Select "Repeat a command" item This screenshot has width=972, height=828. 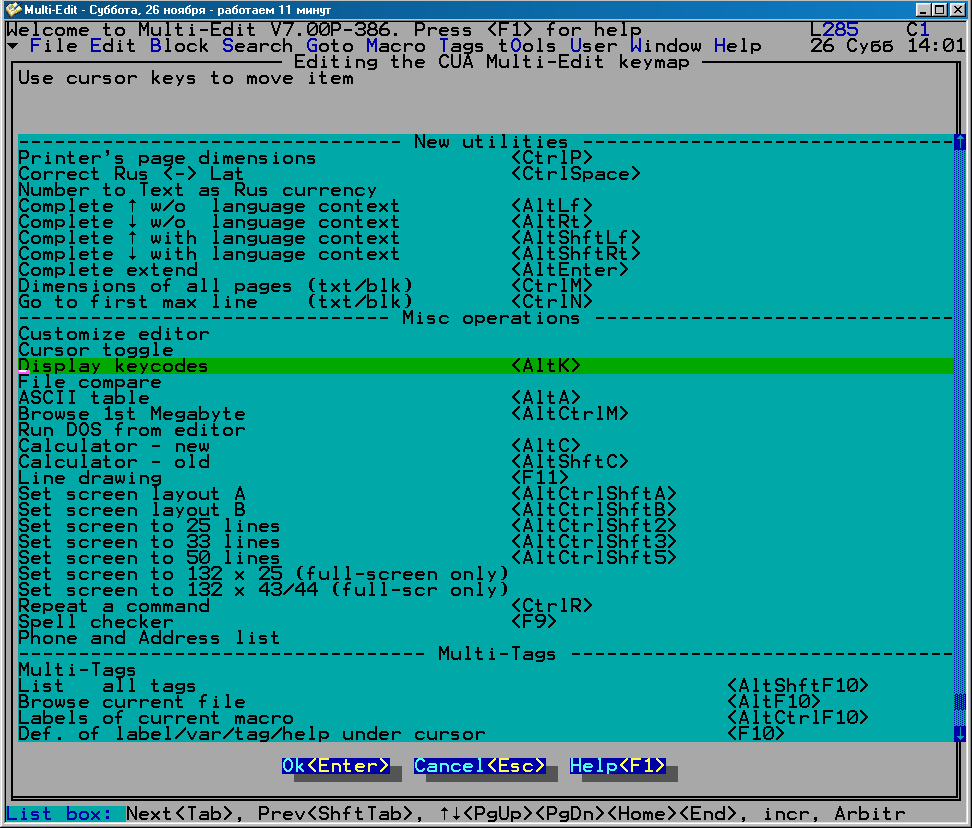[x=485, y=607]
